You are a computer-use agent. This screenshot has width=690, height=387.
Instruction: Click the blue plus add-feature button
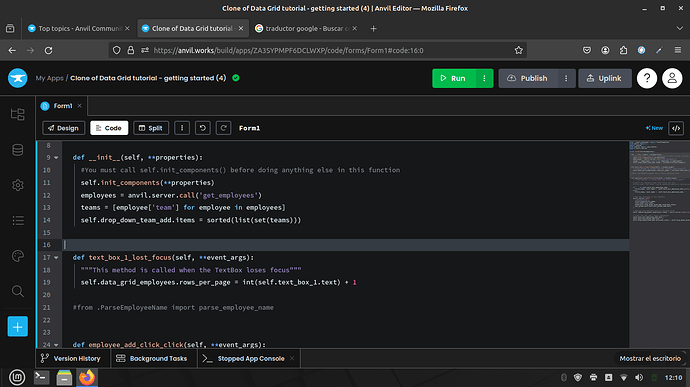[18, 327]
